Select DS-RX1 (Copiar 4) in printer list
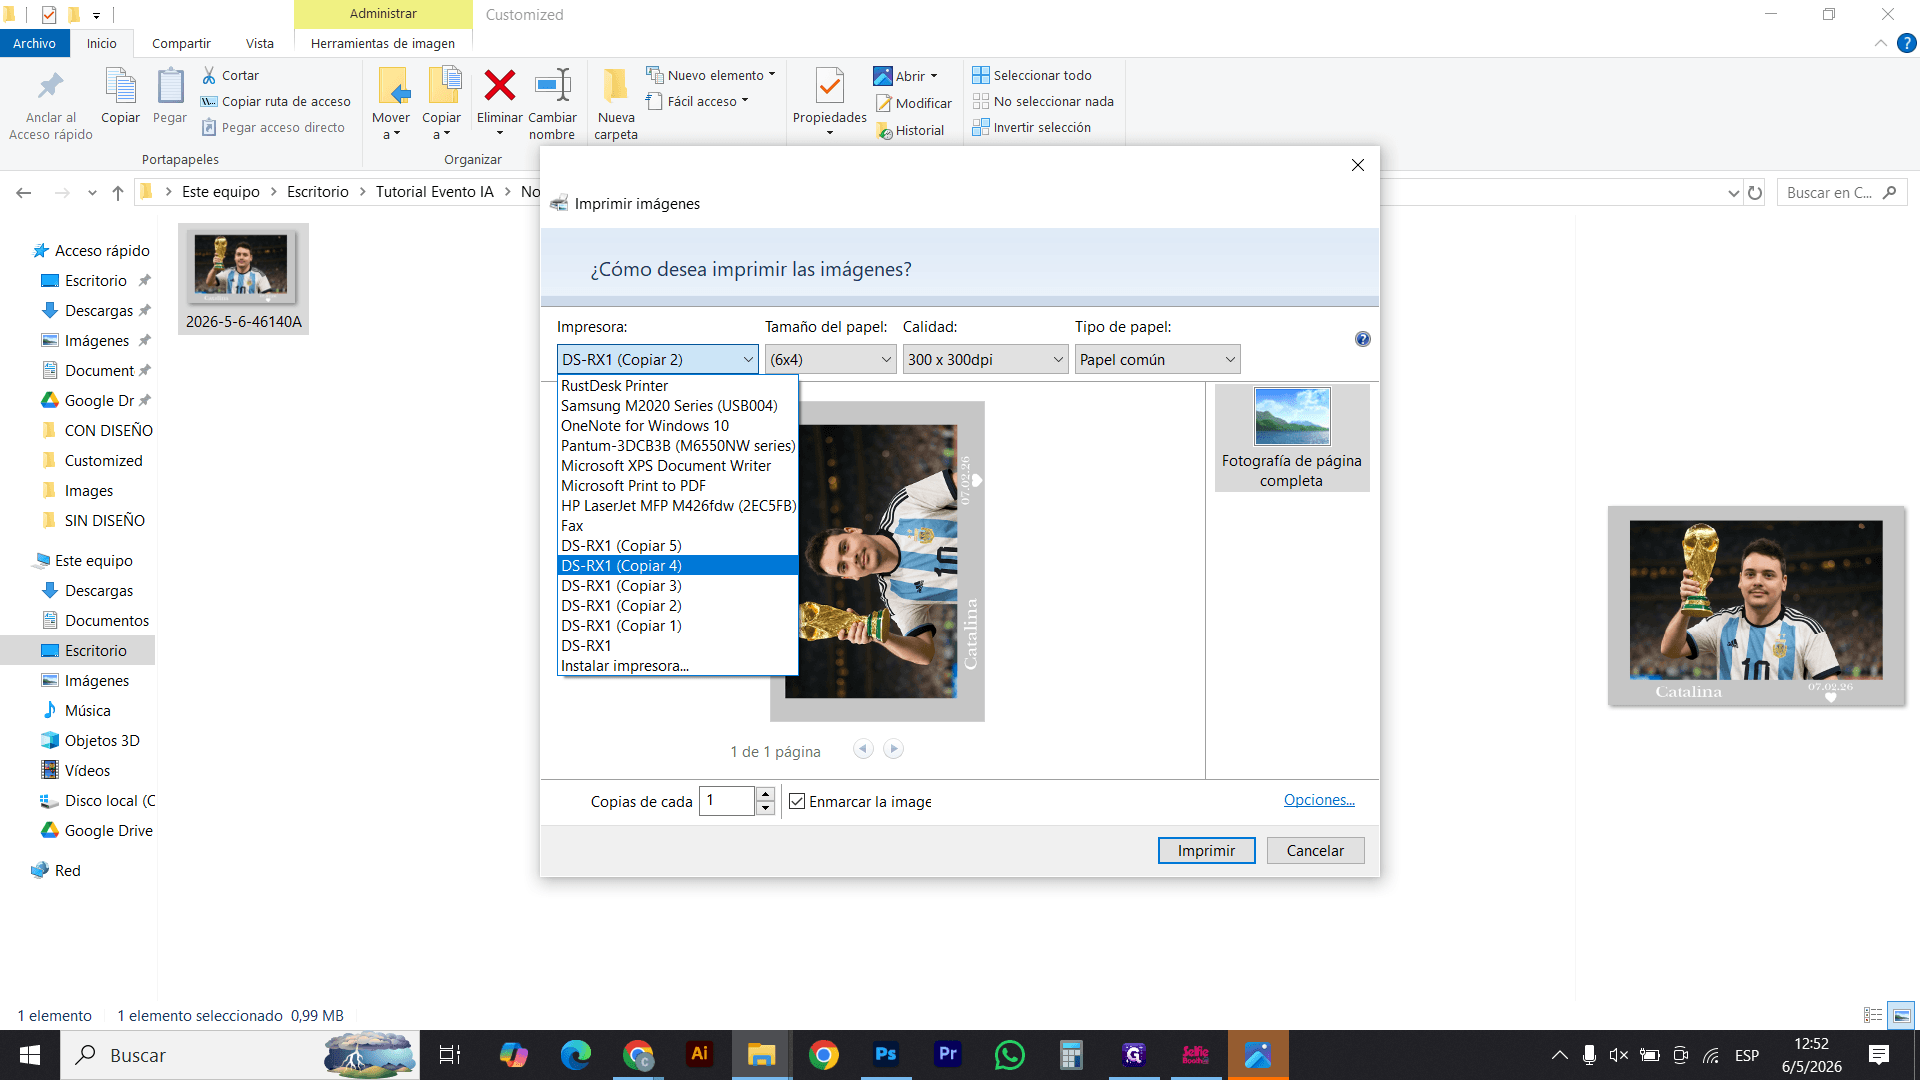This screenshot has height=1080, width=1920. tap(678, 565)
